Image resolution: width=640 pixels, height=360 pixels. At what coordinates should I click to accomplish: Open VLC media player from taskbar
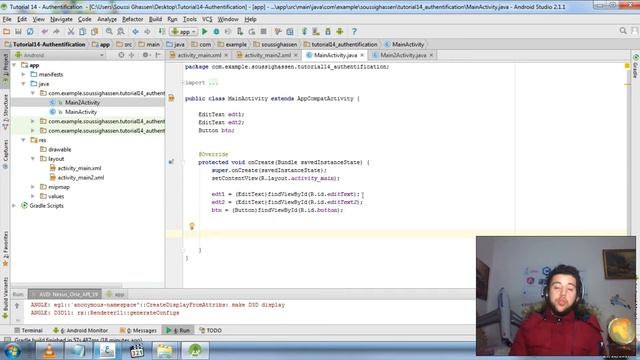coord(49,351)
